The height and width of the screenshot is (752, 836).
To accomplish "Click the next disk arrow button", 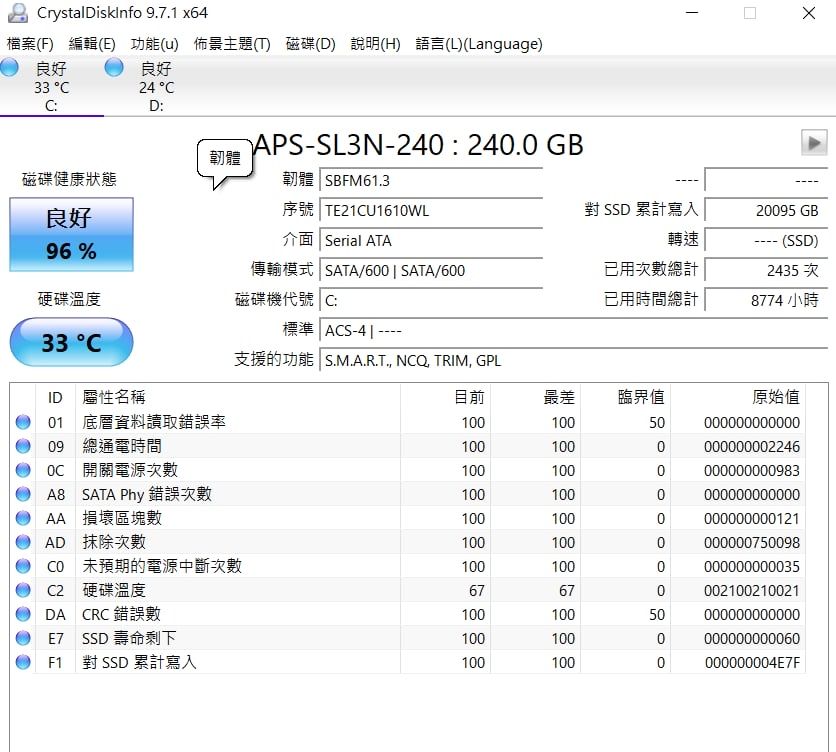I will 814,143.
